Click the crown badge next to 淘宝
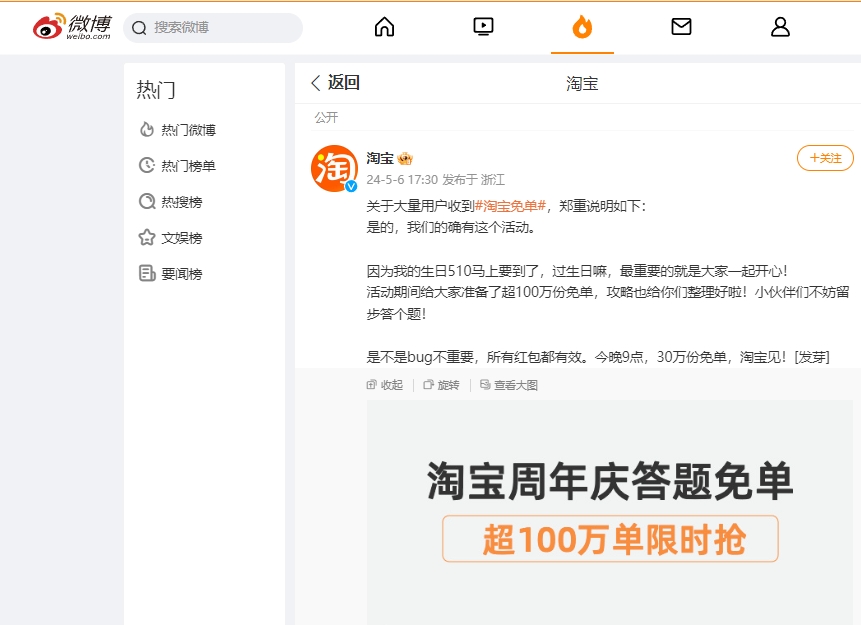This screenshot has width=861, height=625. [x=405, y=159]
